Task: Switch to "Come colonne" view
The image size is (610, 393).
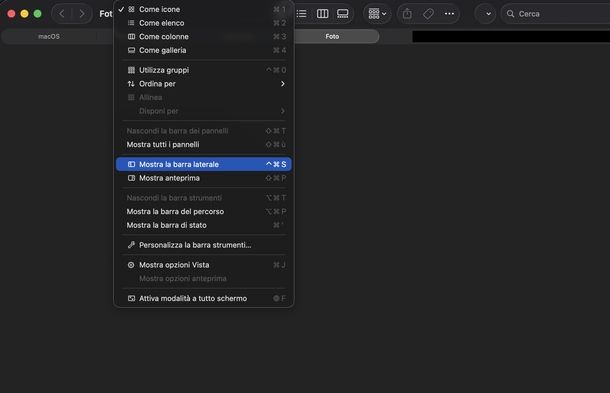Action: point(203,37)
